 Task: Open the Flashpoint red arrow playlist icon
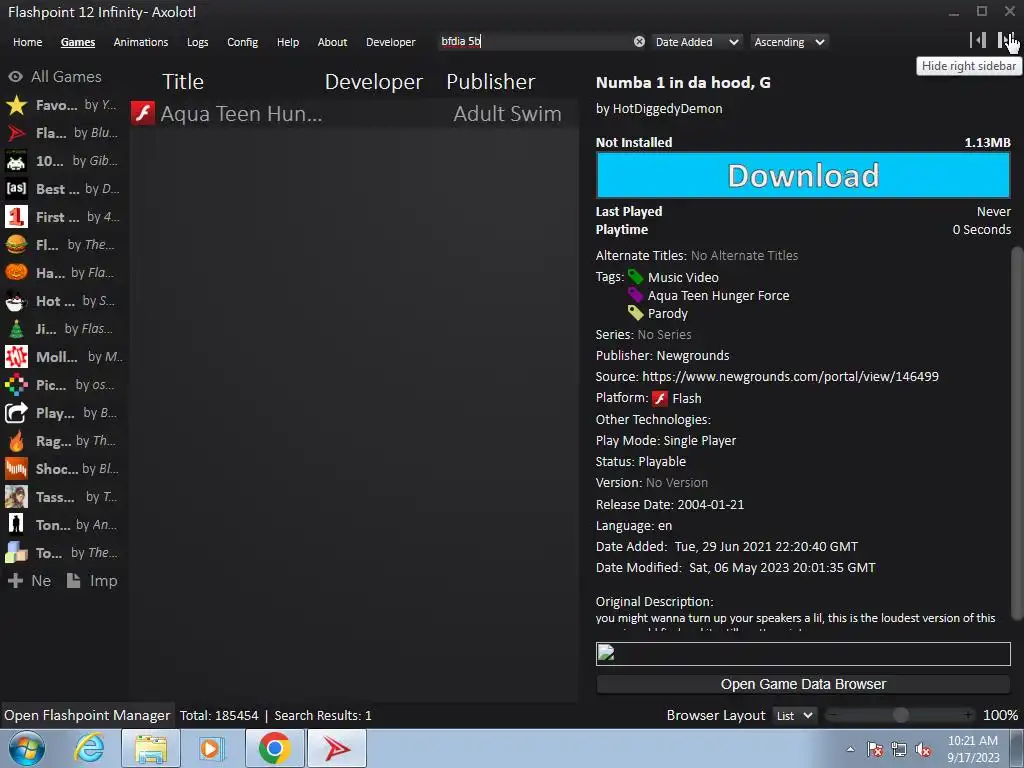click(x=16, y=133)
